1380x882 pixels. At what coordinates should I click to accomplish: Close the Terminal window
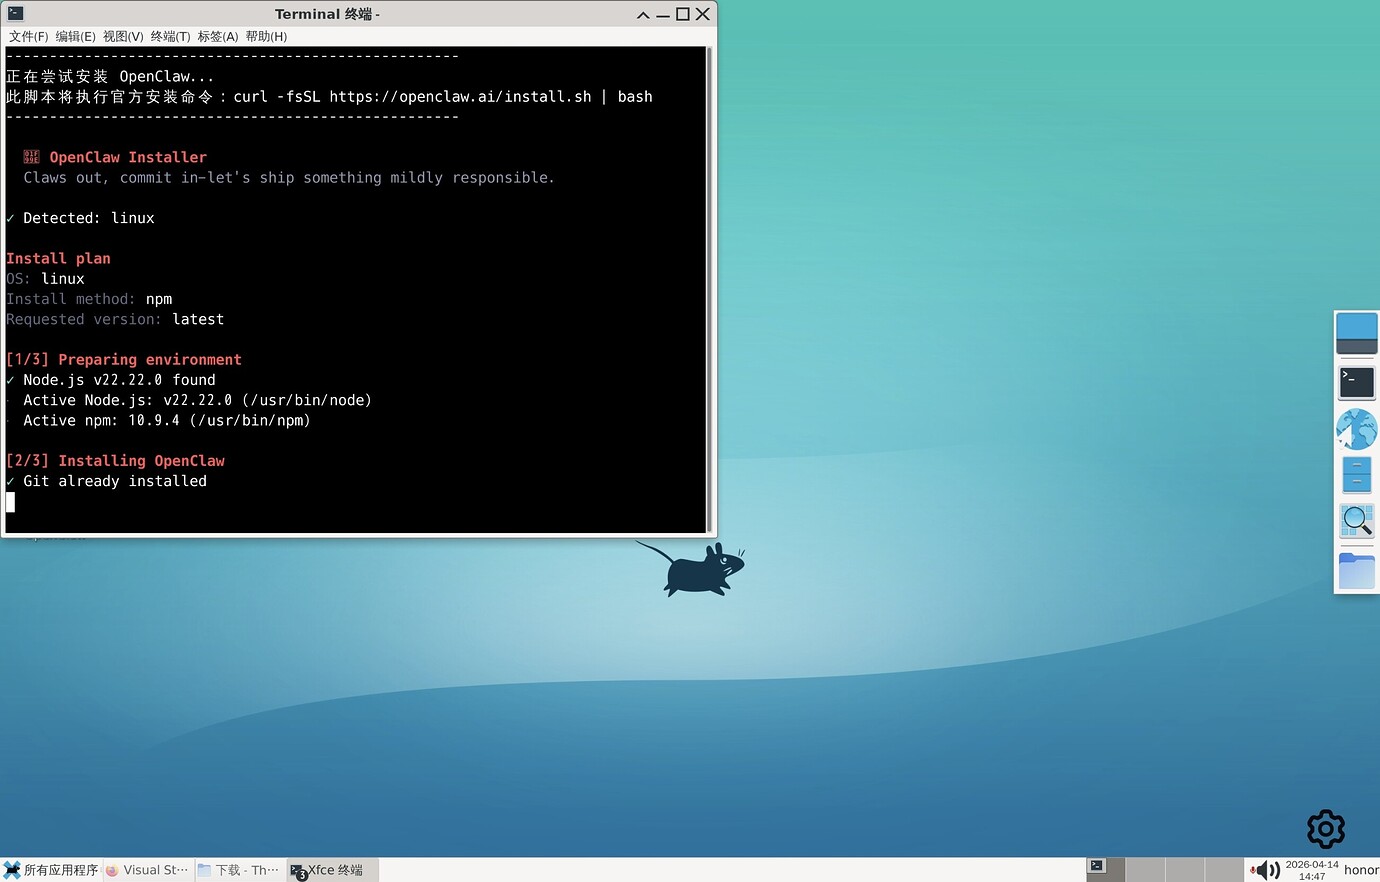pos(703,15)
